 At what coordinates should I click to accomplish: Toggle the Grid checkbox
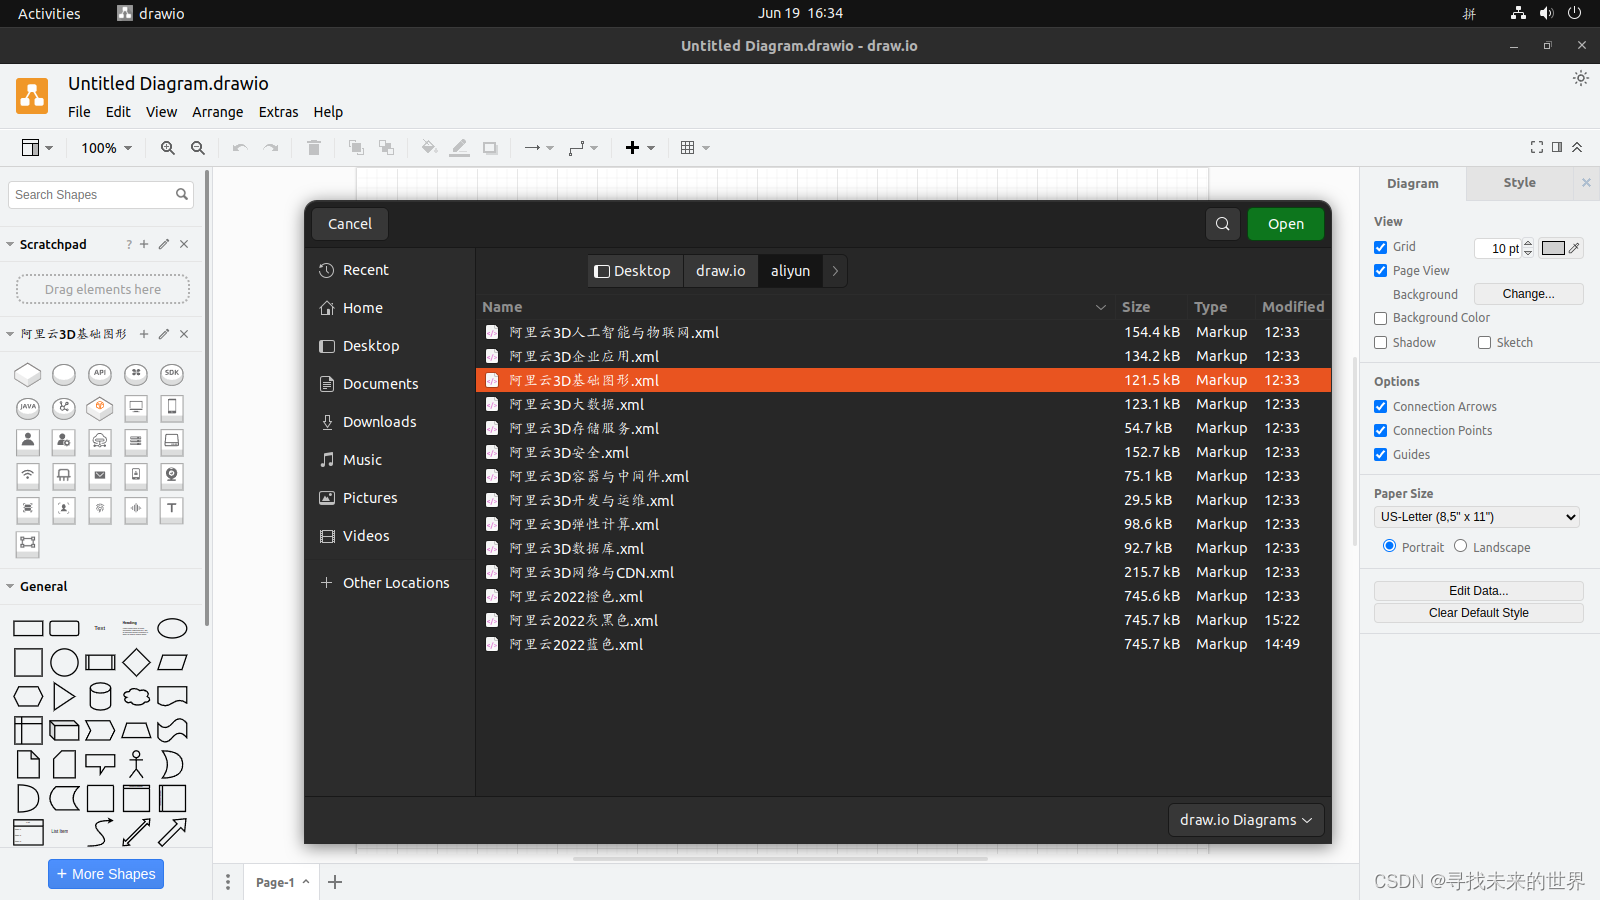1380,247
